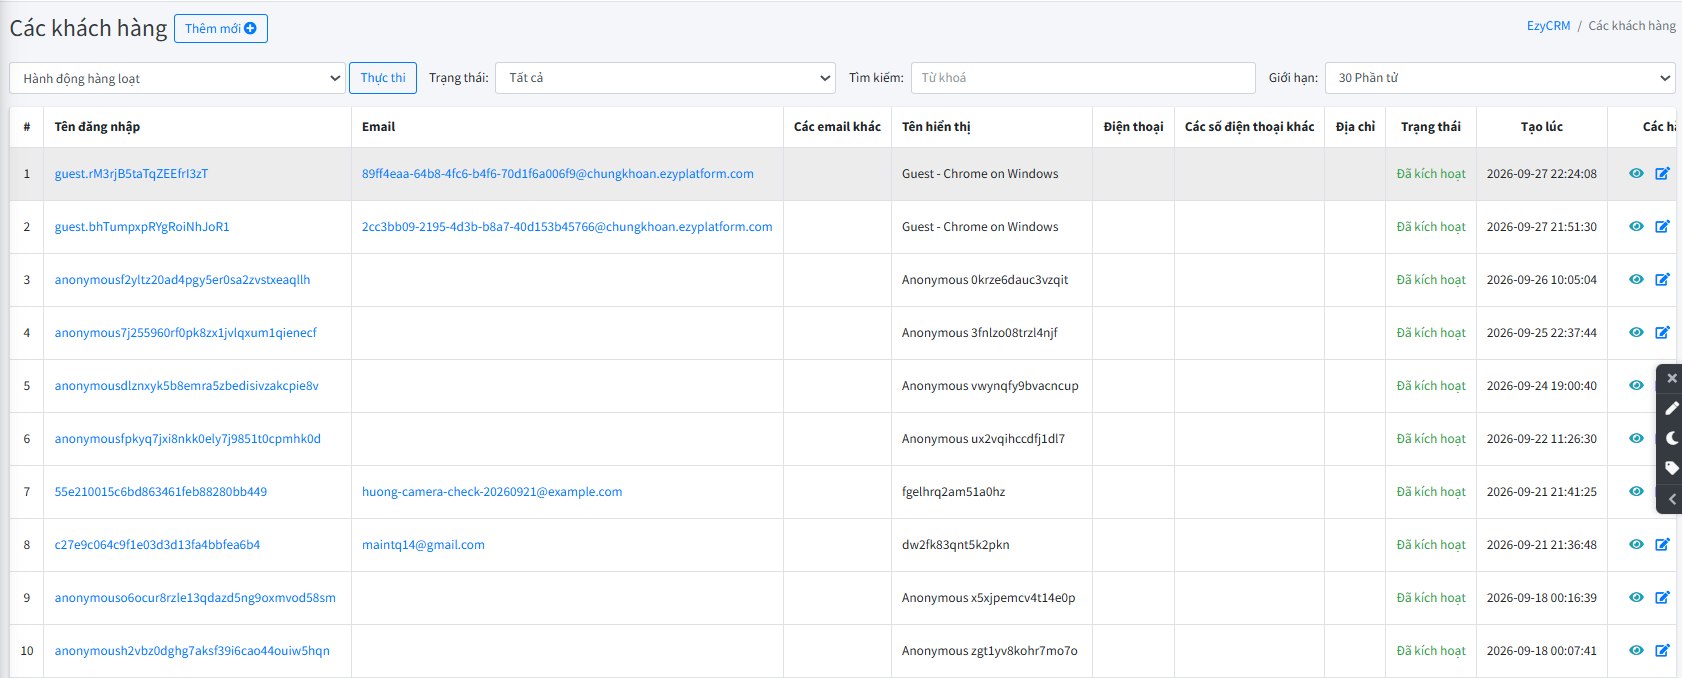Toggle dark mode with the moon icon

[x=1671, y=438]
